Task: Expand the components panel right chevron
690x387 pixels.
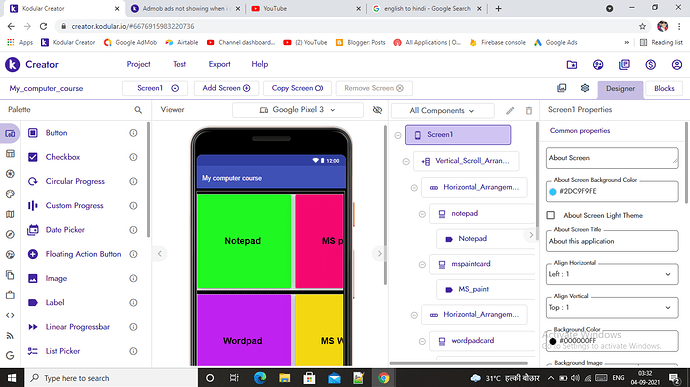Action: pos(531,235)
